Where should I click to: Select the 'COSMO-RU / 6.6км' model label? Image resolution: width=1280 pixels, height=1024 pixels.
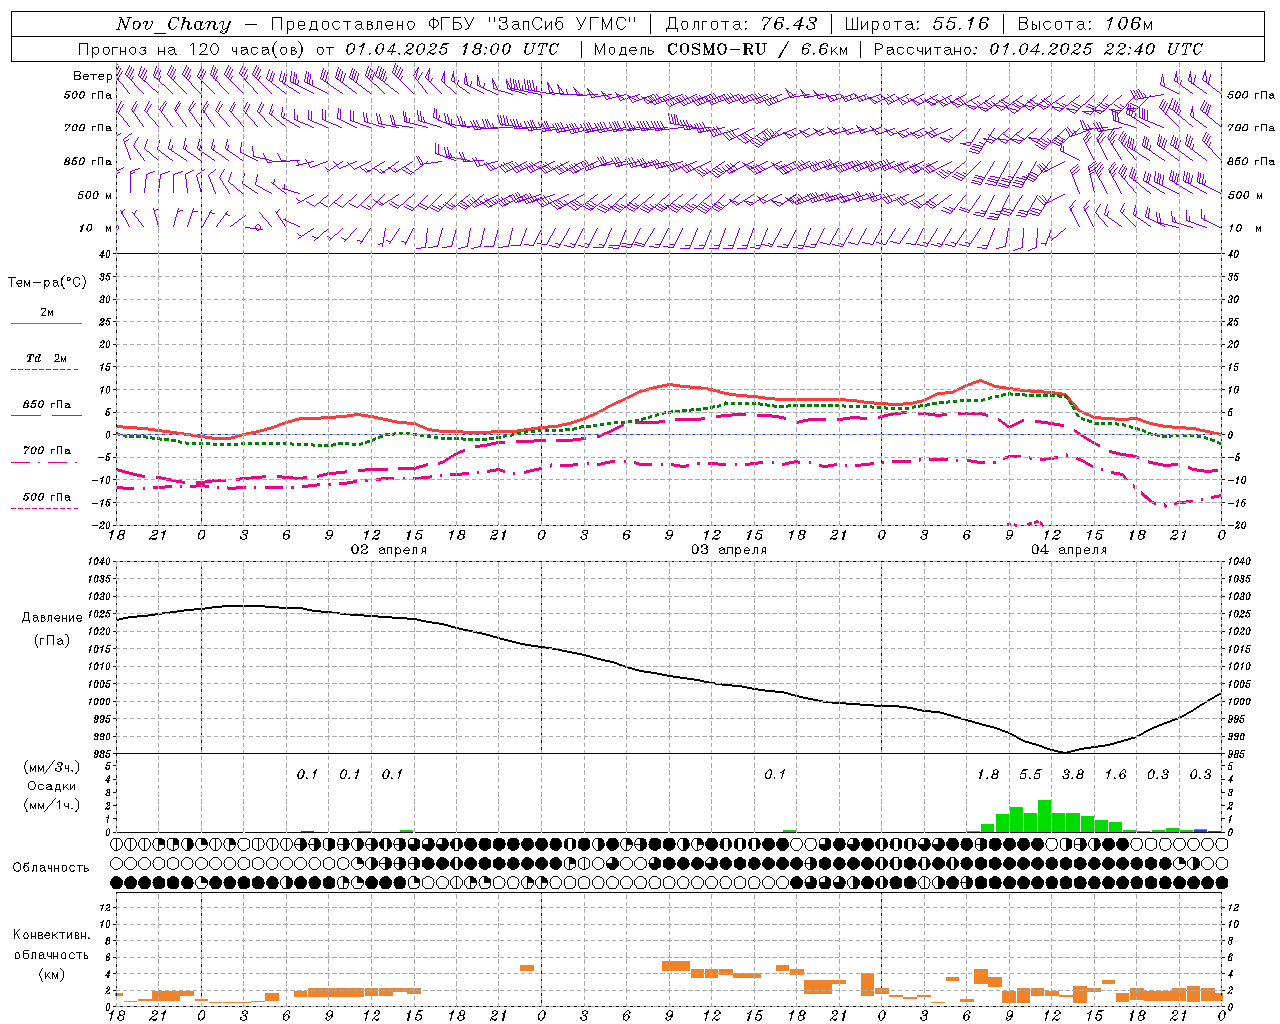757,49
